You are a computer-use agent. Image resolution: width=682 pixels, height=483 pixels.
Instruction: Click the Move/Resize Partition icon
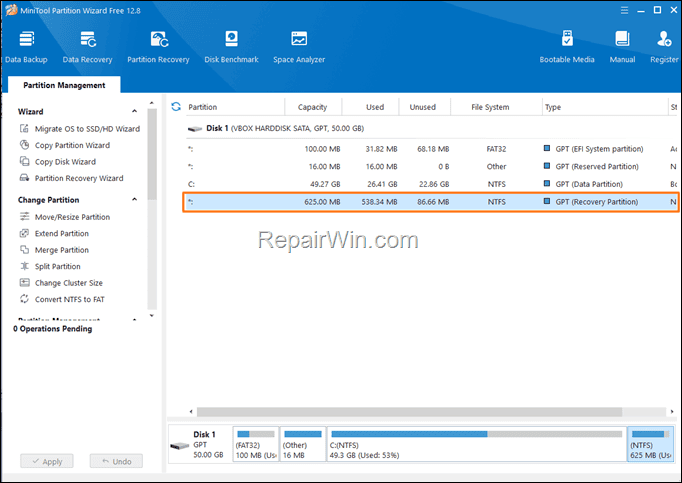pos(24,217)
